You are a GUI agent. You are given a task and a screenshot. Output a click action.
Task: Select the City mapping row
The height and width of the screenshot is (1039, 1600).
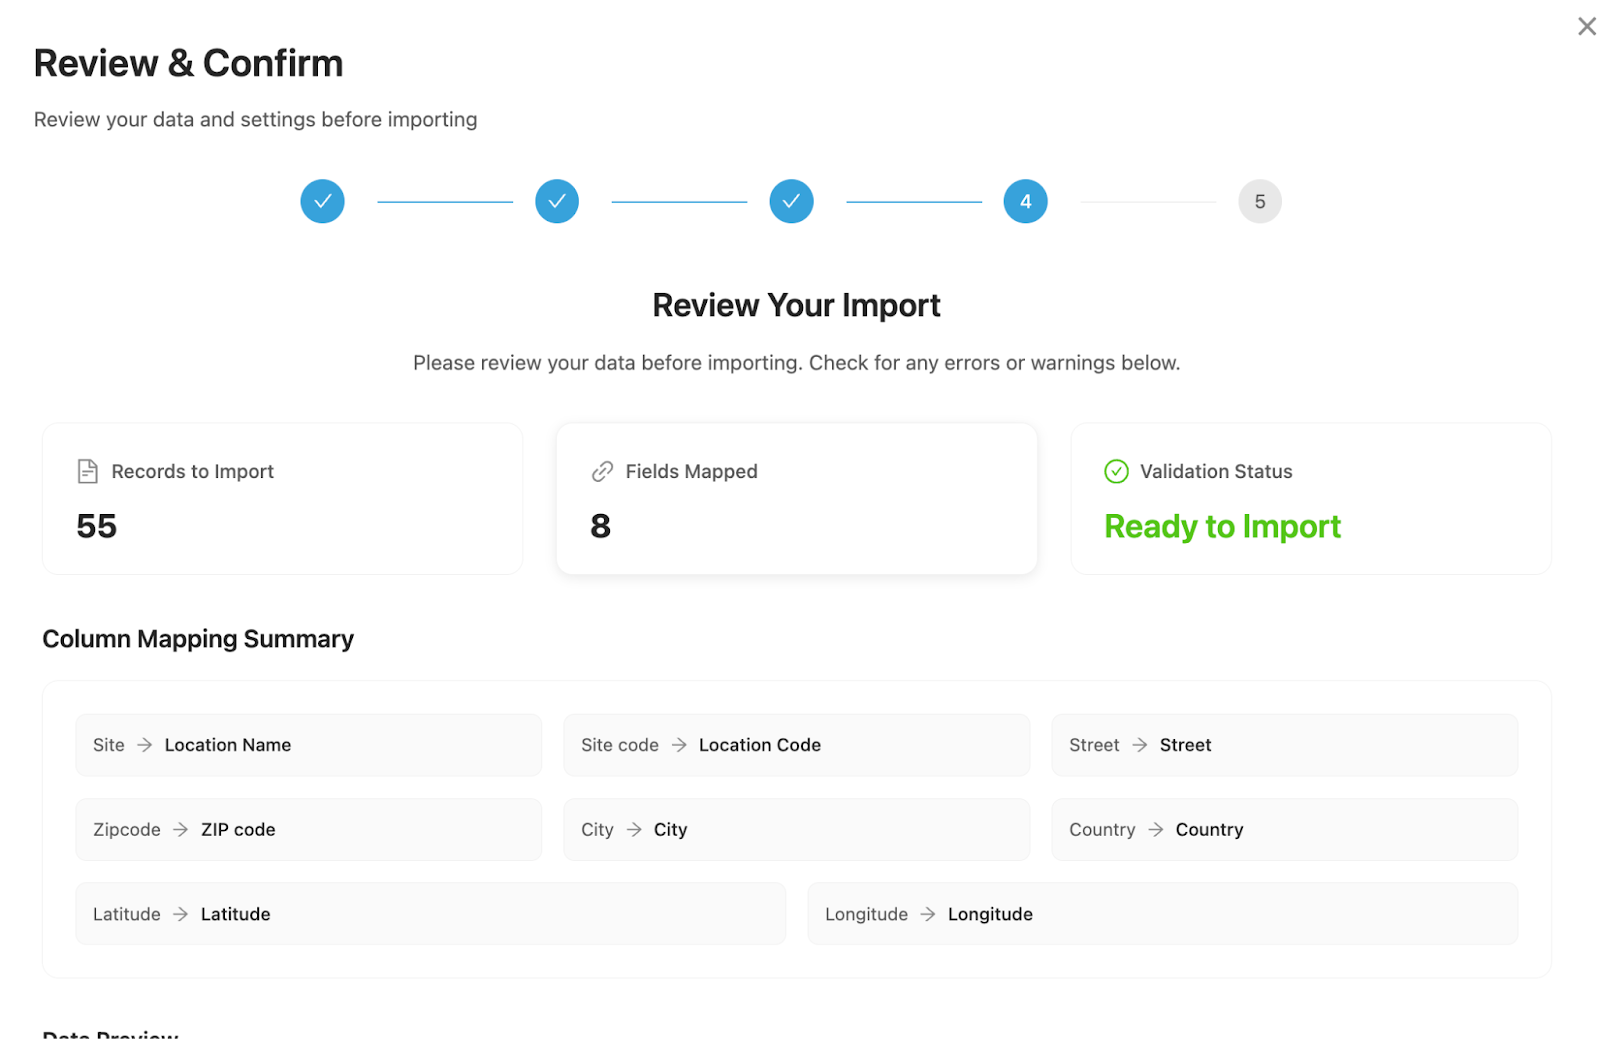point(796,829)
